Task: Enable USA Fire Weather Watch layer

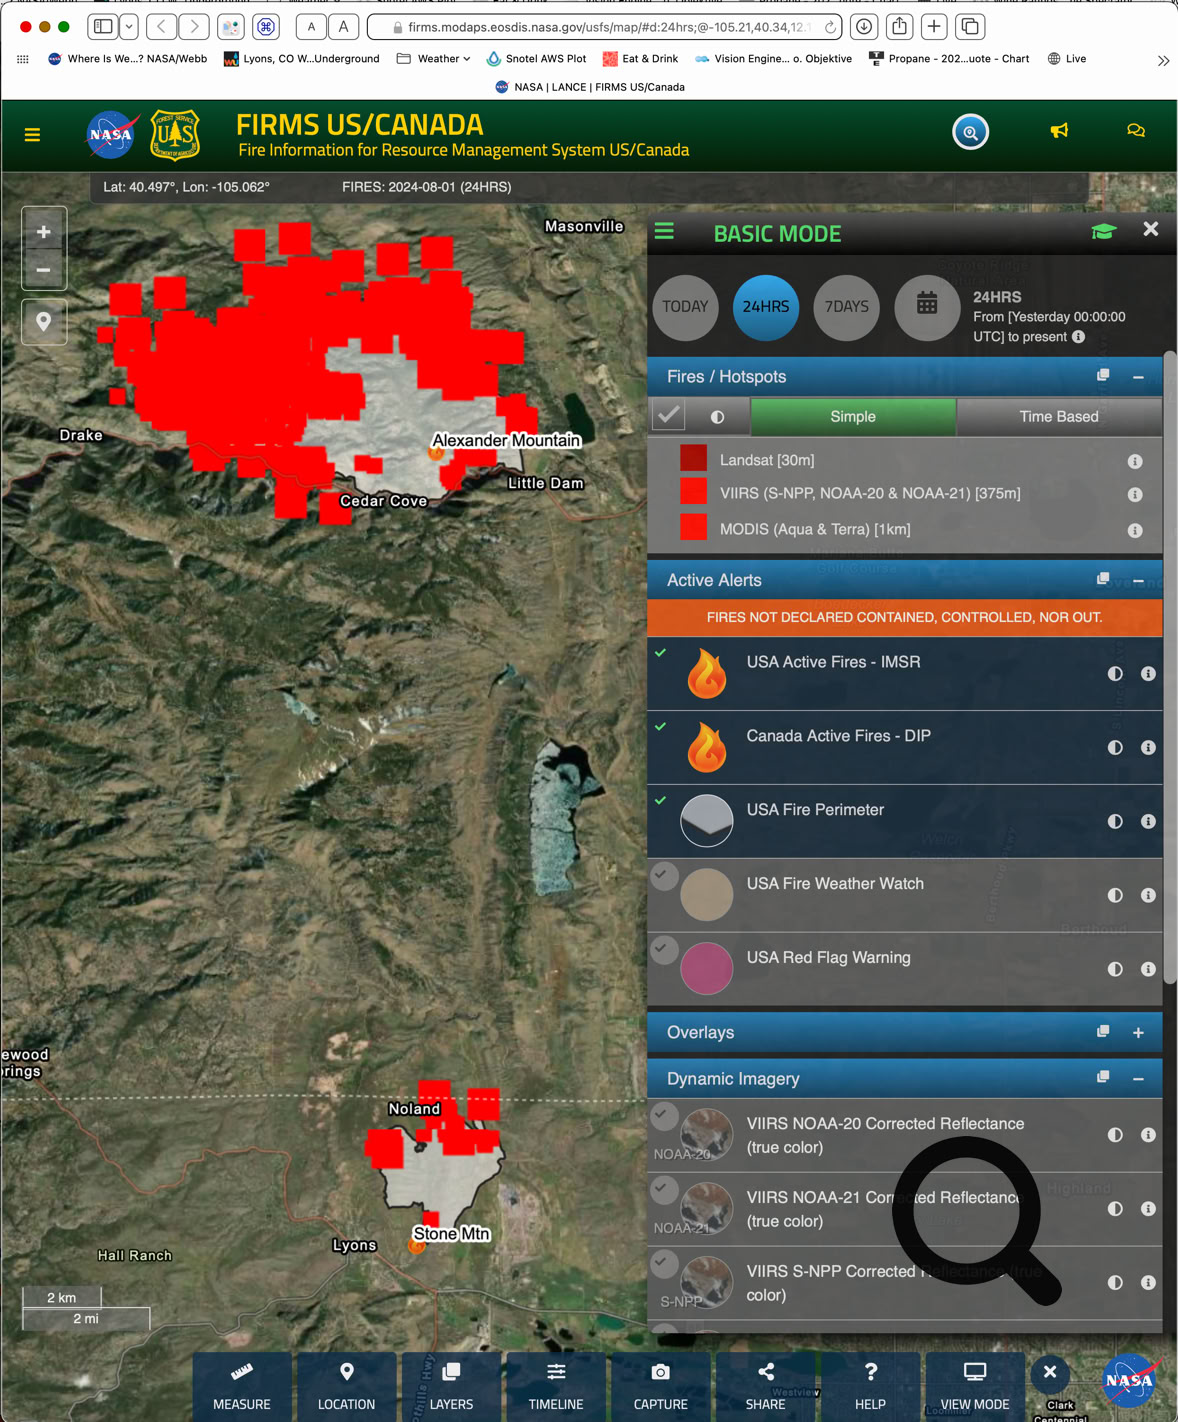Action: point(664,876)
